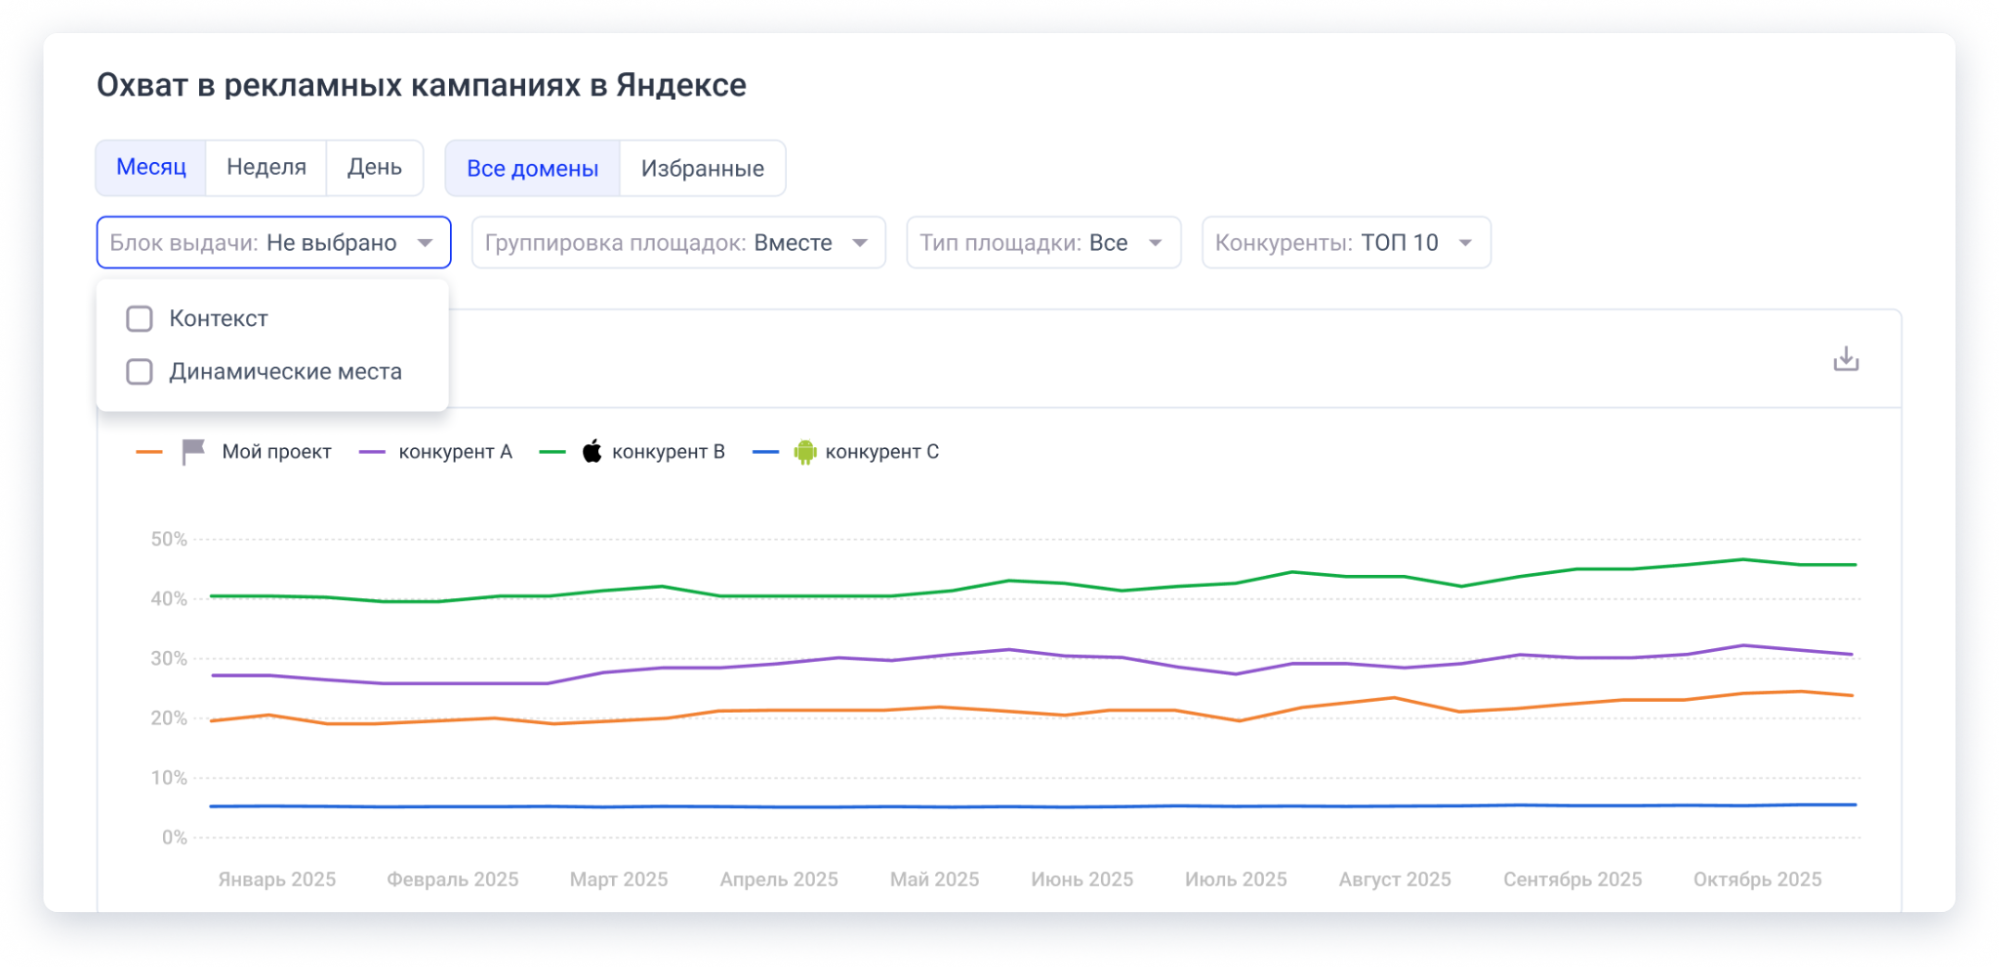Click the Январь 2025 axis label
The width and height of the screenshot is (1999, 968).
pos(277,879)
